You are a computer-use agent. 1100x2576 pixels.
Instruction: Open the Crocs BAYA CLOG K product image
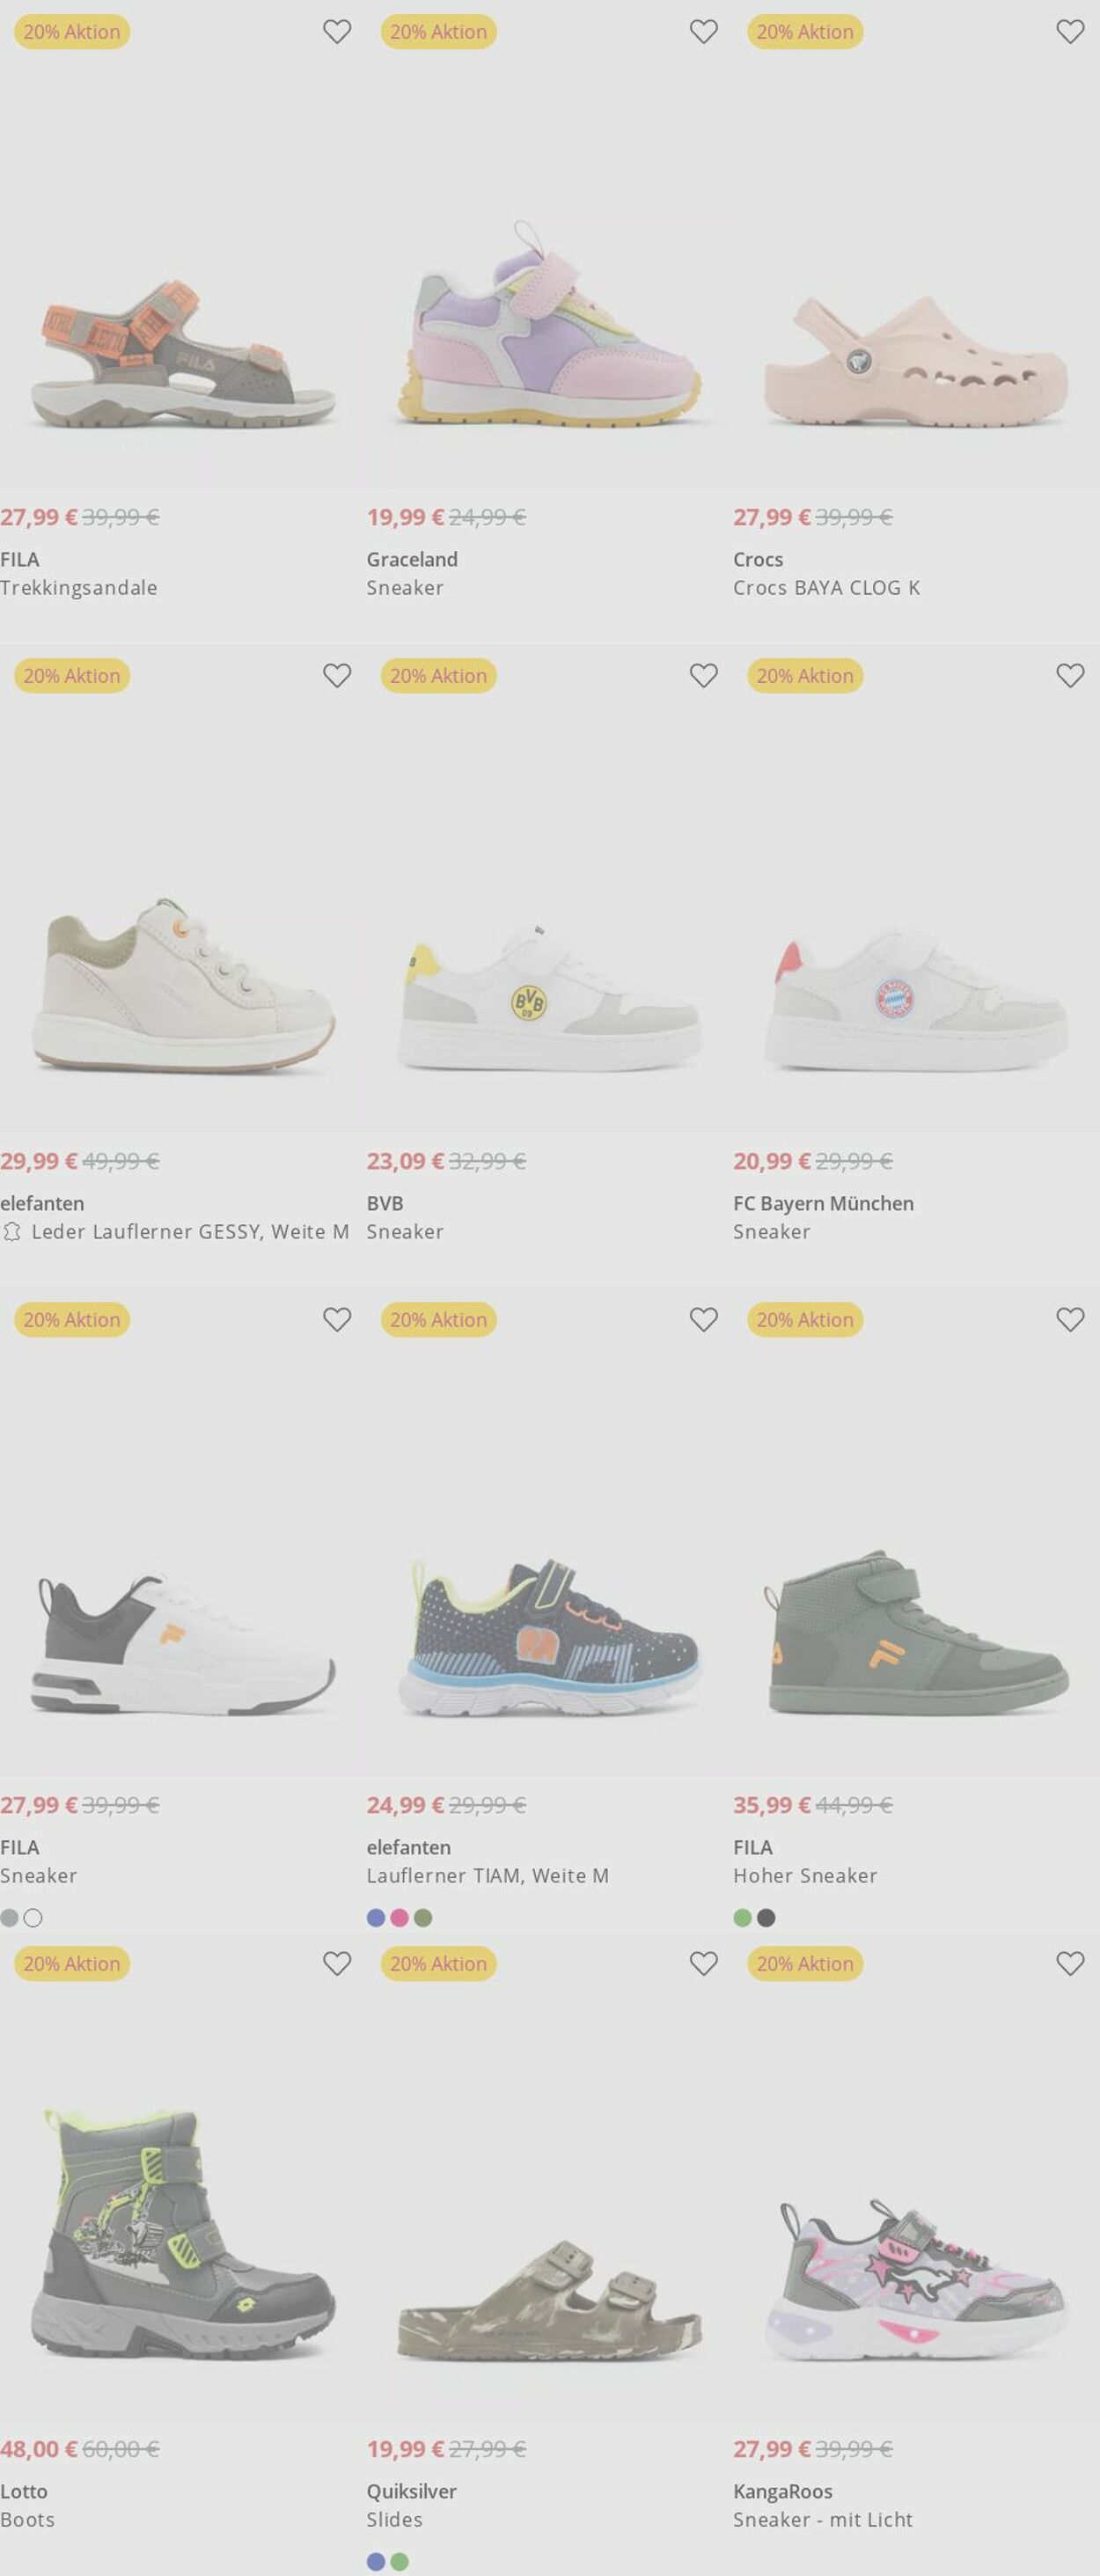point(916,362)
